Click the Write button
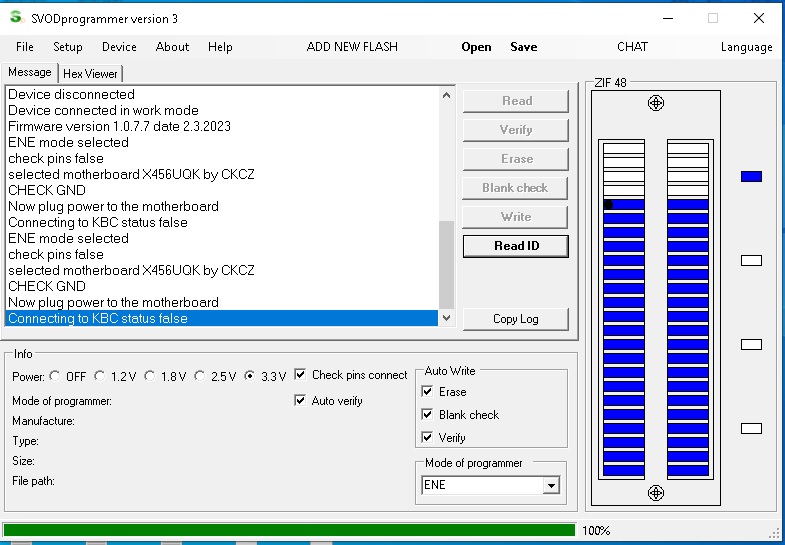The image size is (785, 545). pos(516,217)
